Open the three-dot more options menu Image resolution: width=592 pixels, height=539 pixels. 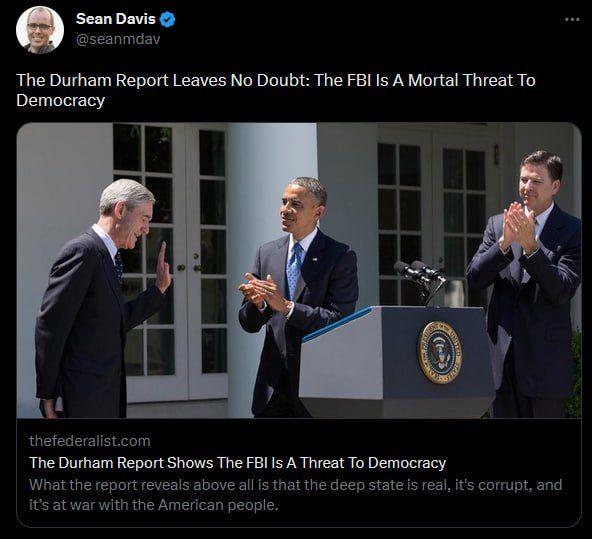point(572,20)
